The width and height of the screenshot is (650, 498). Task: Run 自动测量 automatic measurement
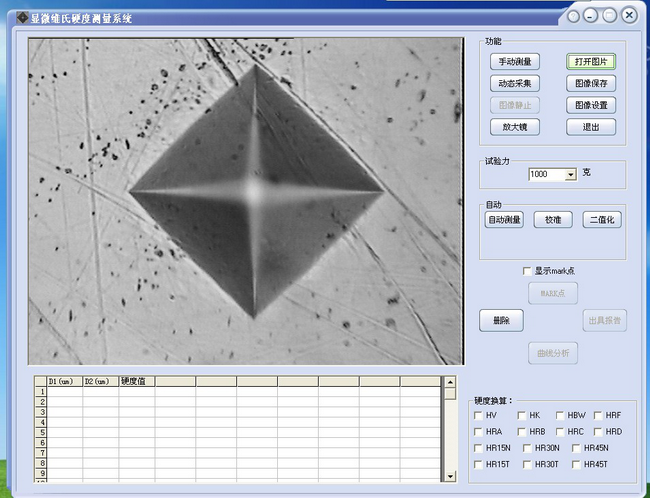point(505,219)
